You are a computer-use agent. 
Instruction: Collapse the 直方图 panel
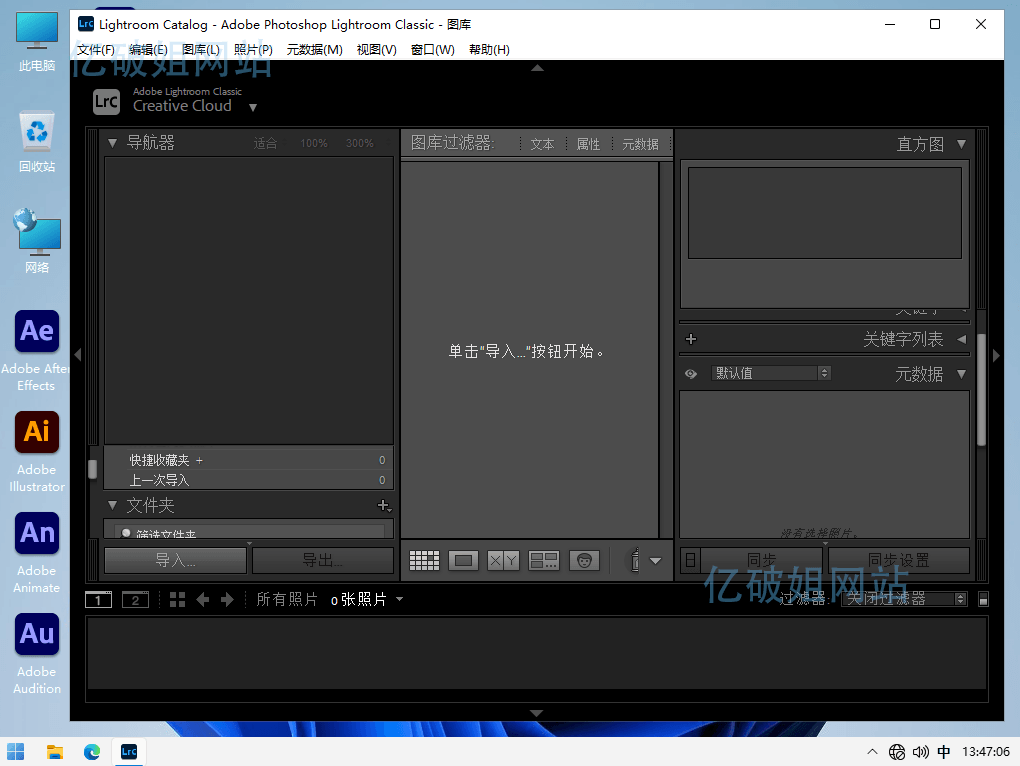[961, 144]
